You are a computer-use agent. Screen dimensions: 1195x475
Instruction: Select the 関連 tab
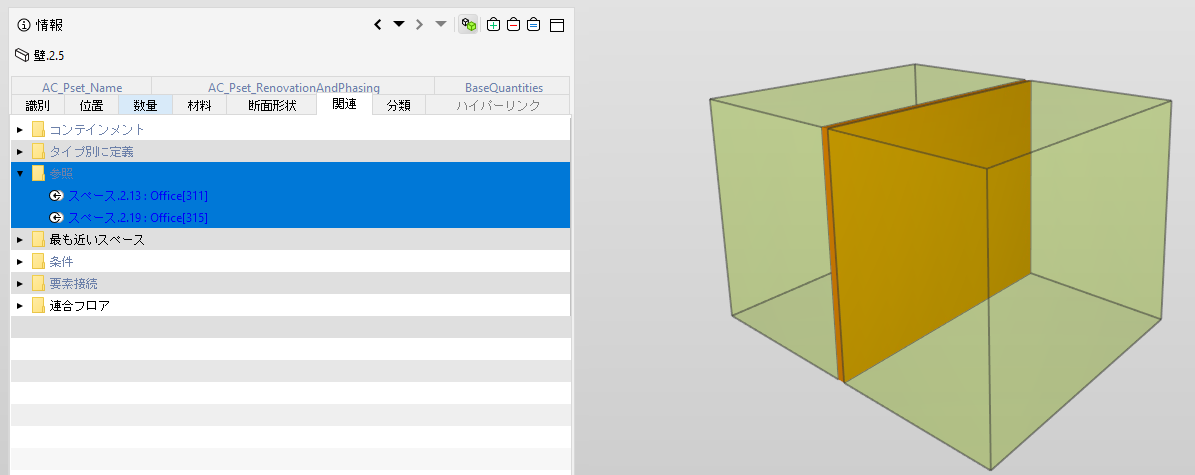[x=344, y=104]
